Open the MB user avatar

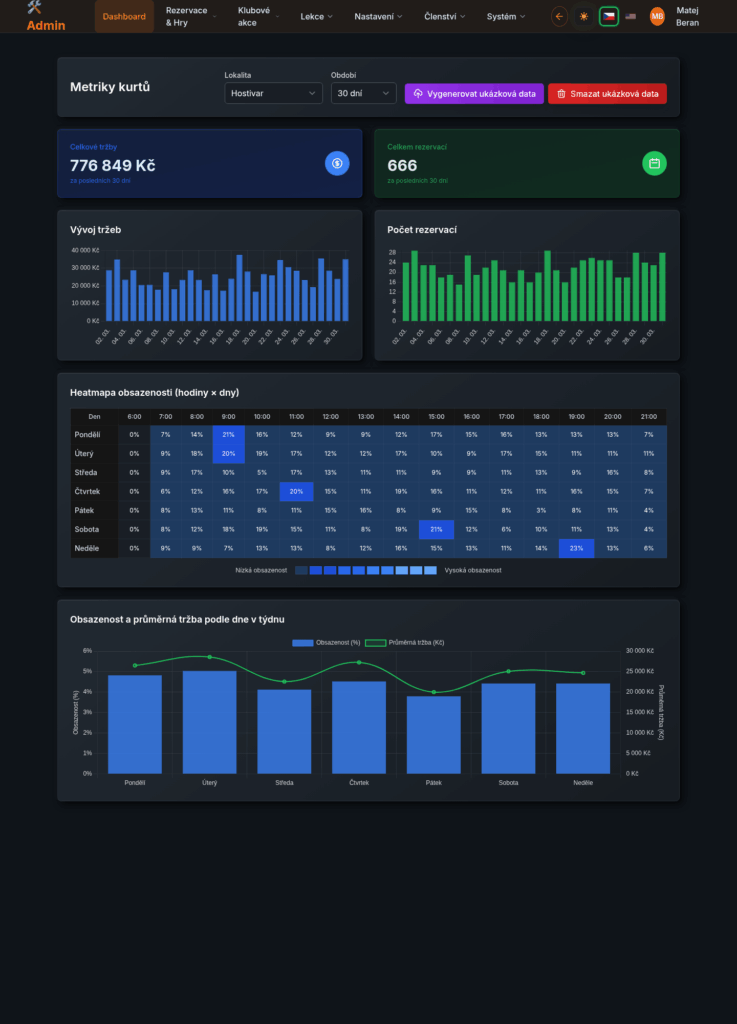click(657, 16)
